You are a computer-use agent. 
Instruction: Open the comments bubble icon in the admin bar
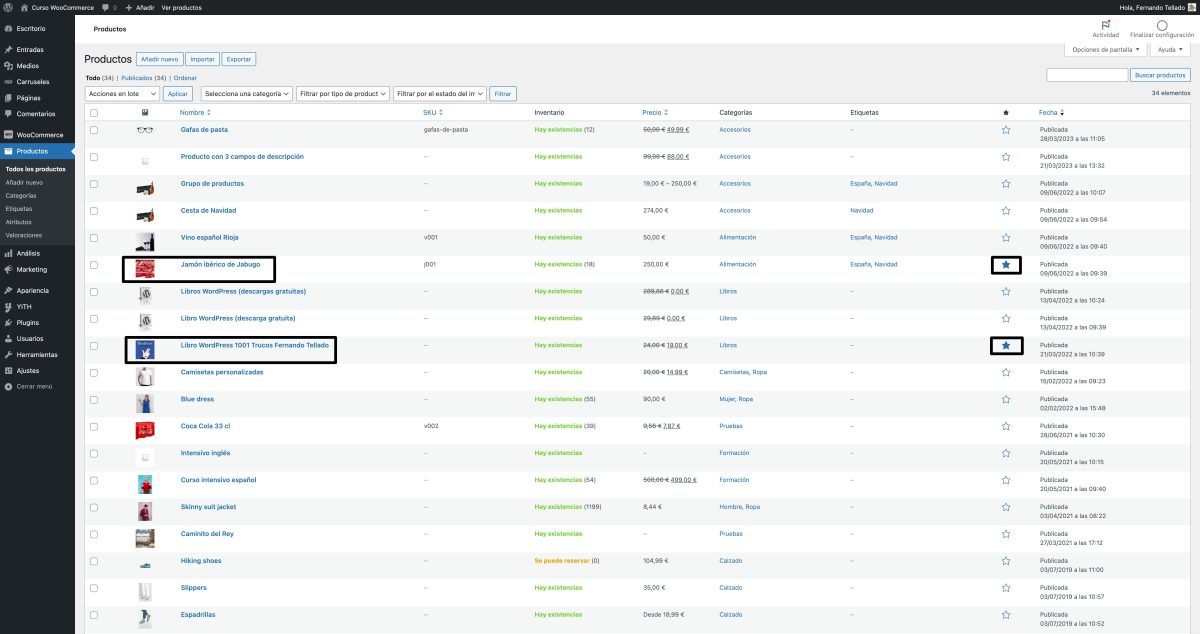[x=104, y=6]
